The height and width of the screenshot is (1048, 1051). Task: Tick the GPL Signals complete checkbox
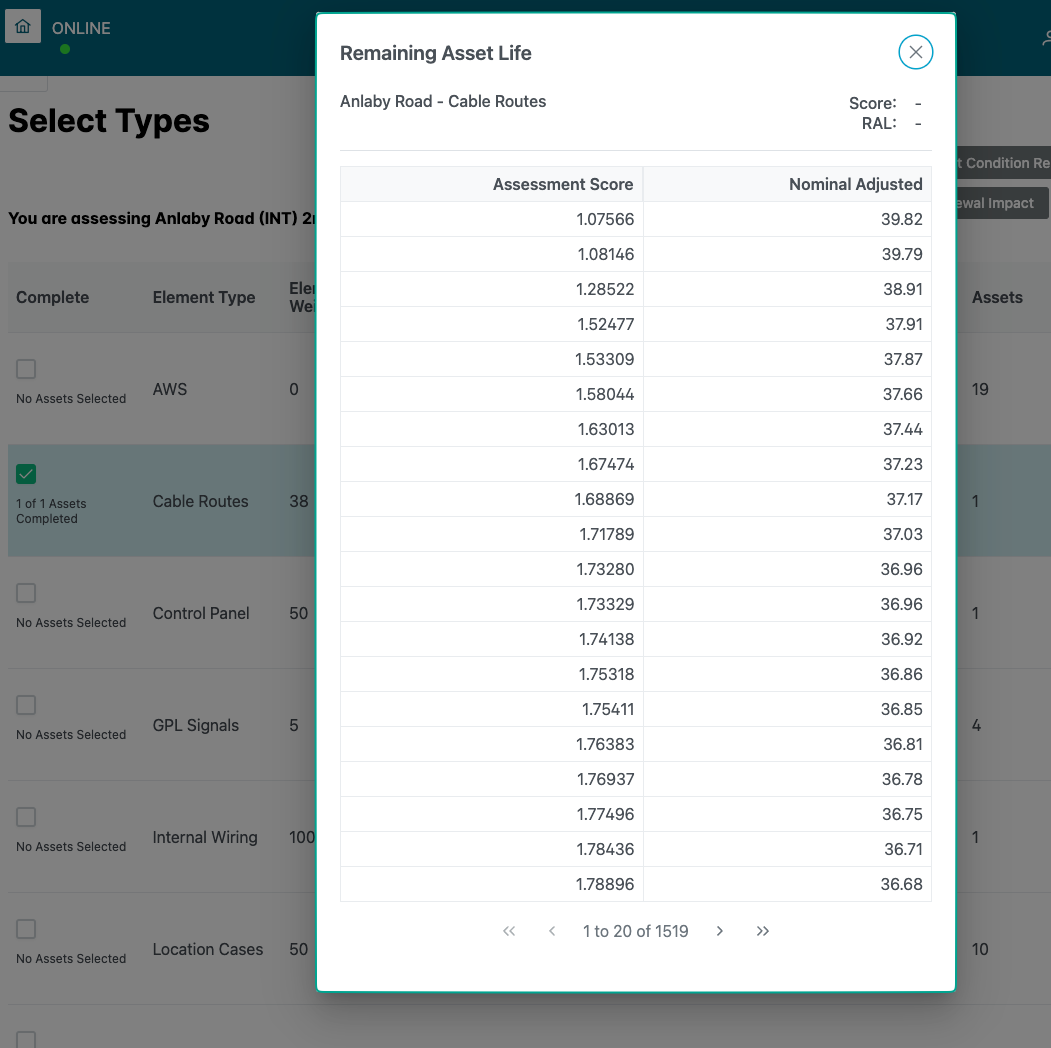(26, 705)
